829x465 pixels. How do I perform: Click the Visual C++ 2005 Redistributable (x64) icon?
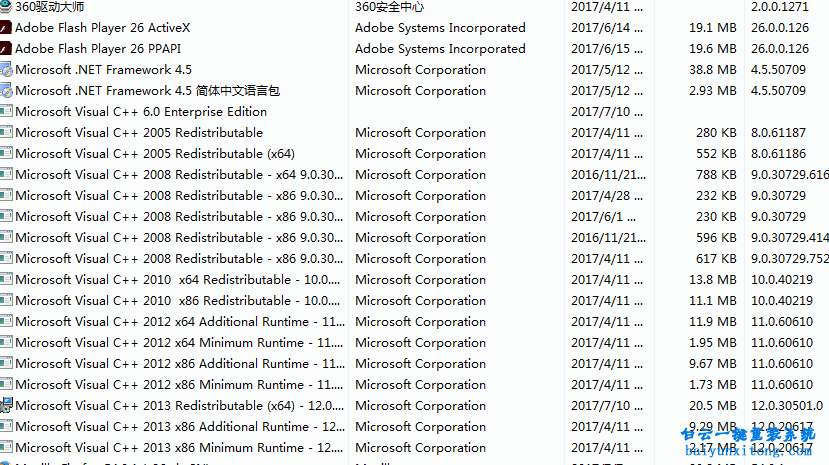(6, 154)
